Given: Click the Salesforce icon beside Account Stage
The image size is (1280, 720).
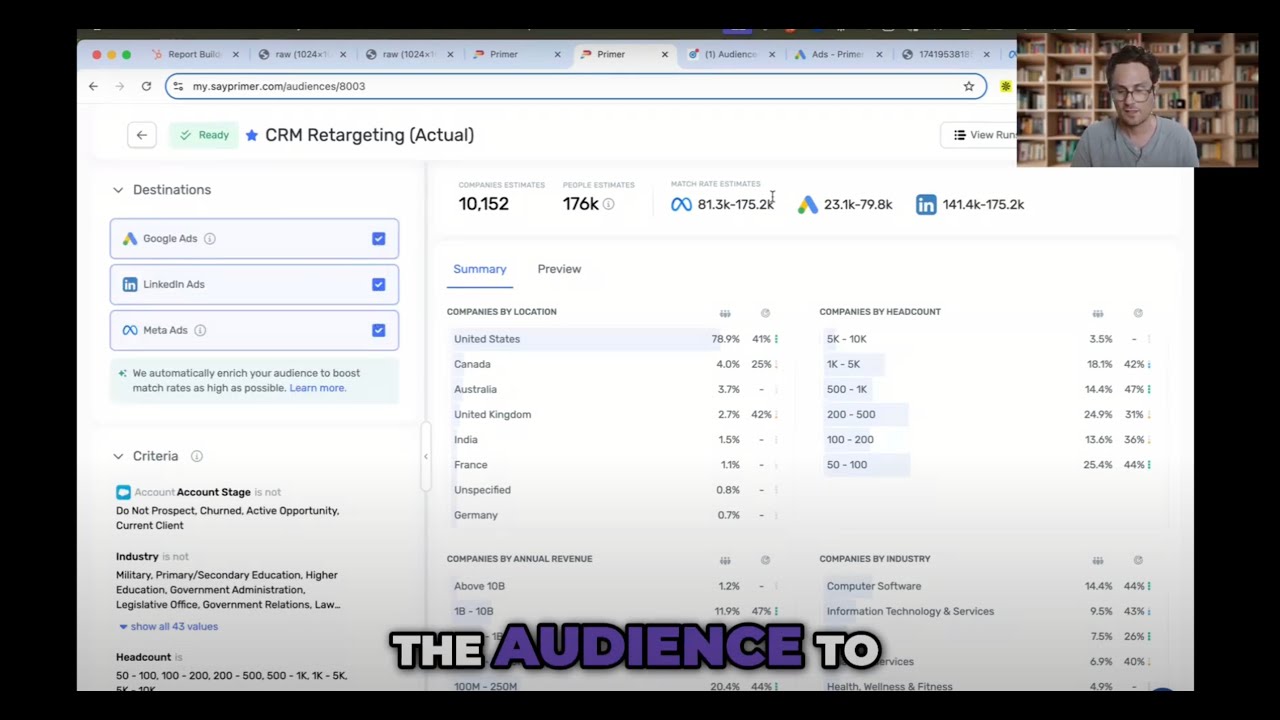Looking at the screenshot, I should click(123, 492).
